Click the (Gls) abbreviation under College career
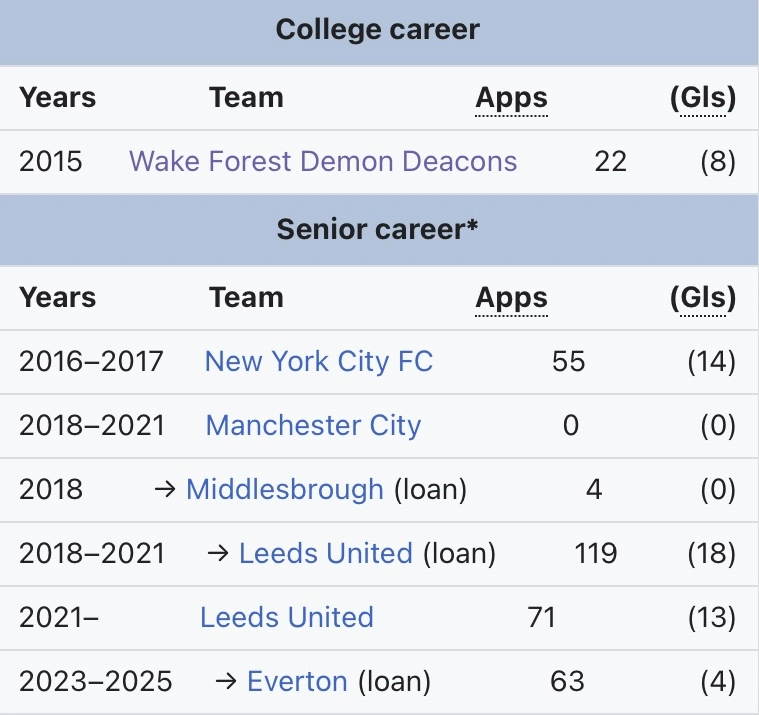Viewport: 759px width, 715px height. tap(702, 98)
